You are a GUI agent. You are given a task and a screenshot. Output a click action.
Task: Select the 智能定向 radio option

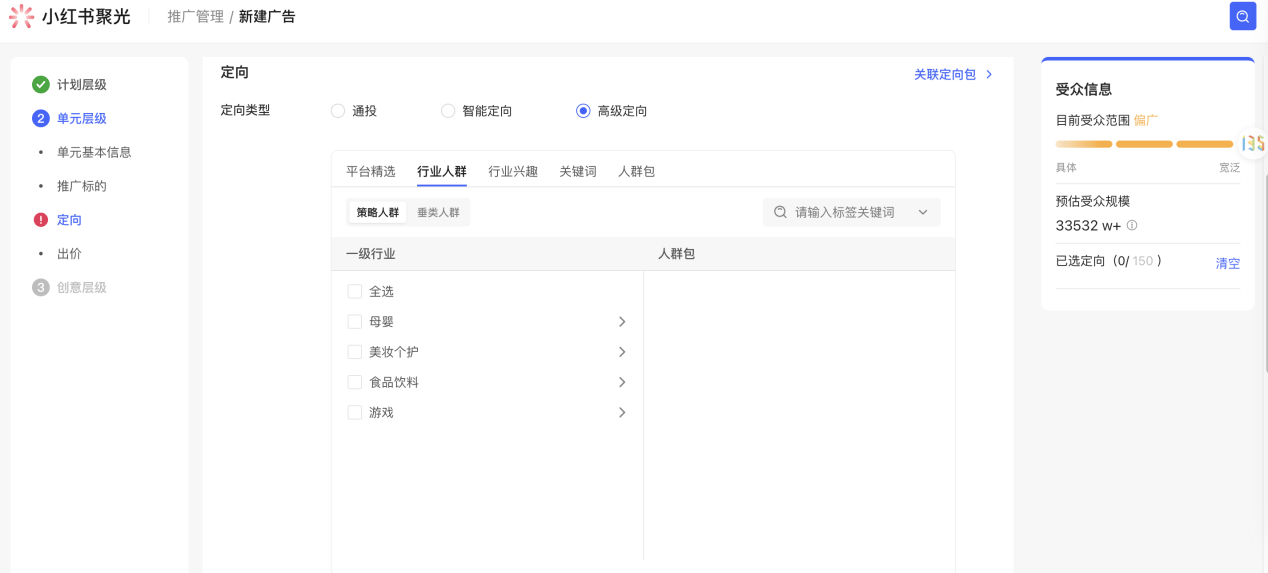click(x=448, y=111)
